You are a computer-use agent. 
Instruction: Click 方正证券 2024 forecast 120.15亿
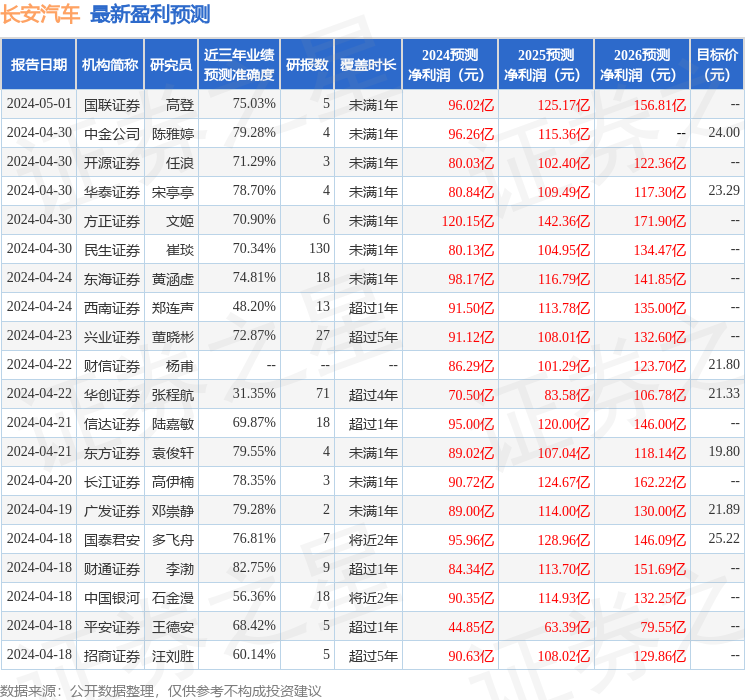pos(468,221)
